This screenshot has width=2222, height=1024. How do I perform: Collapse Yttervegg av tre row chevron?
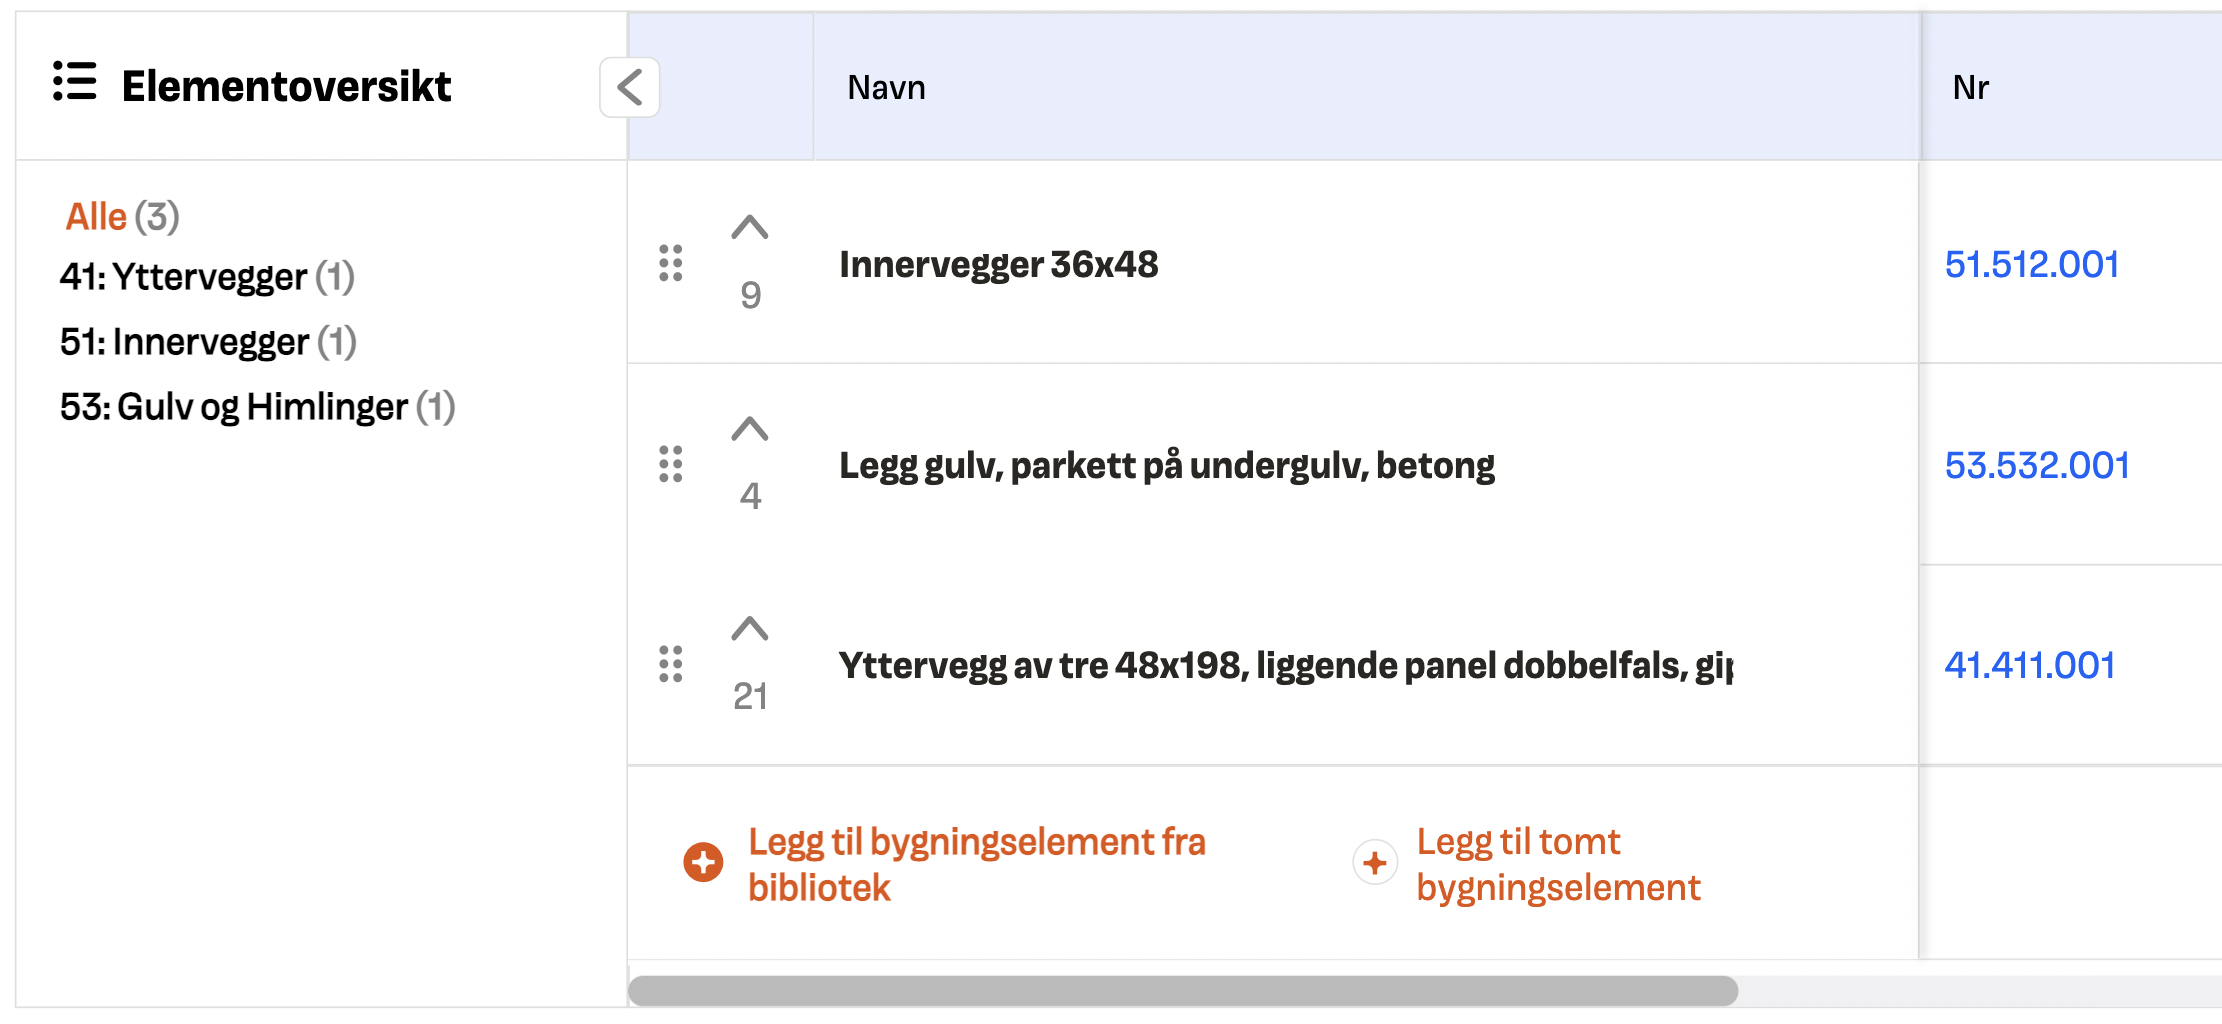[x=750, y=629]
